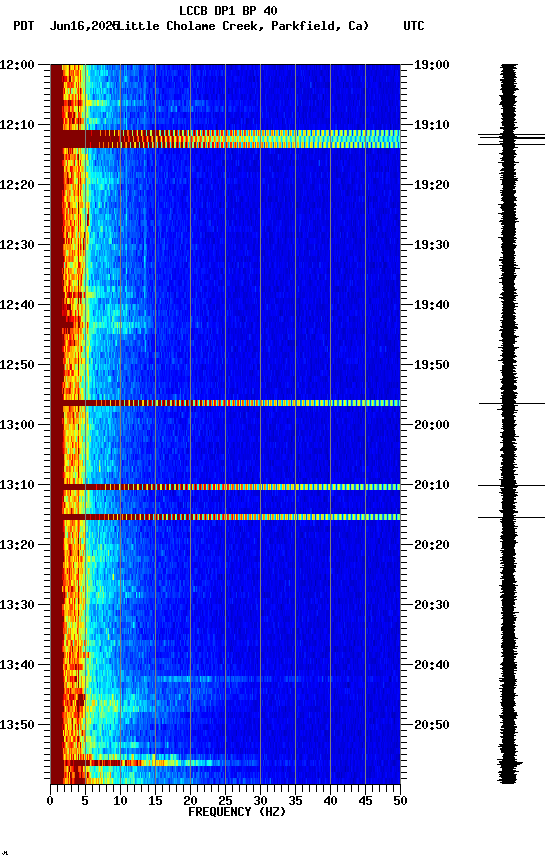
Task: Click the "FREQUENCY (HZ)" axis title
Action: click(237, 813)
